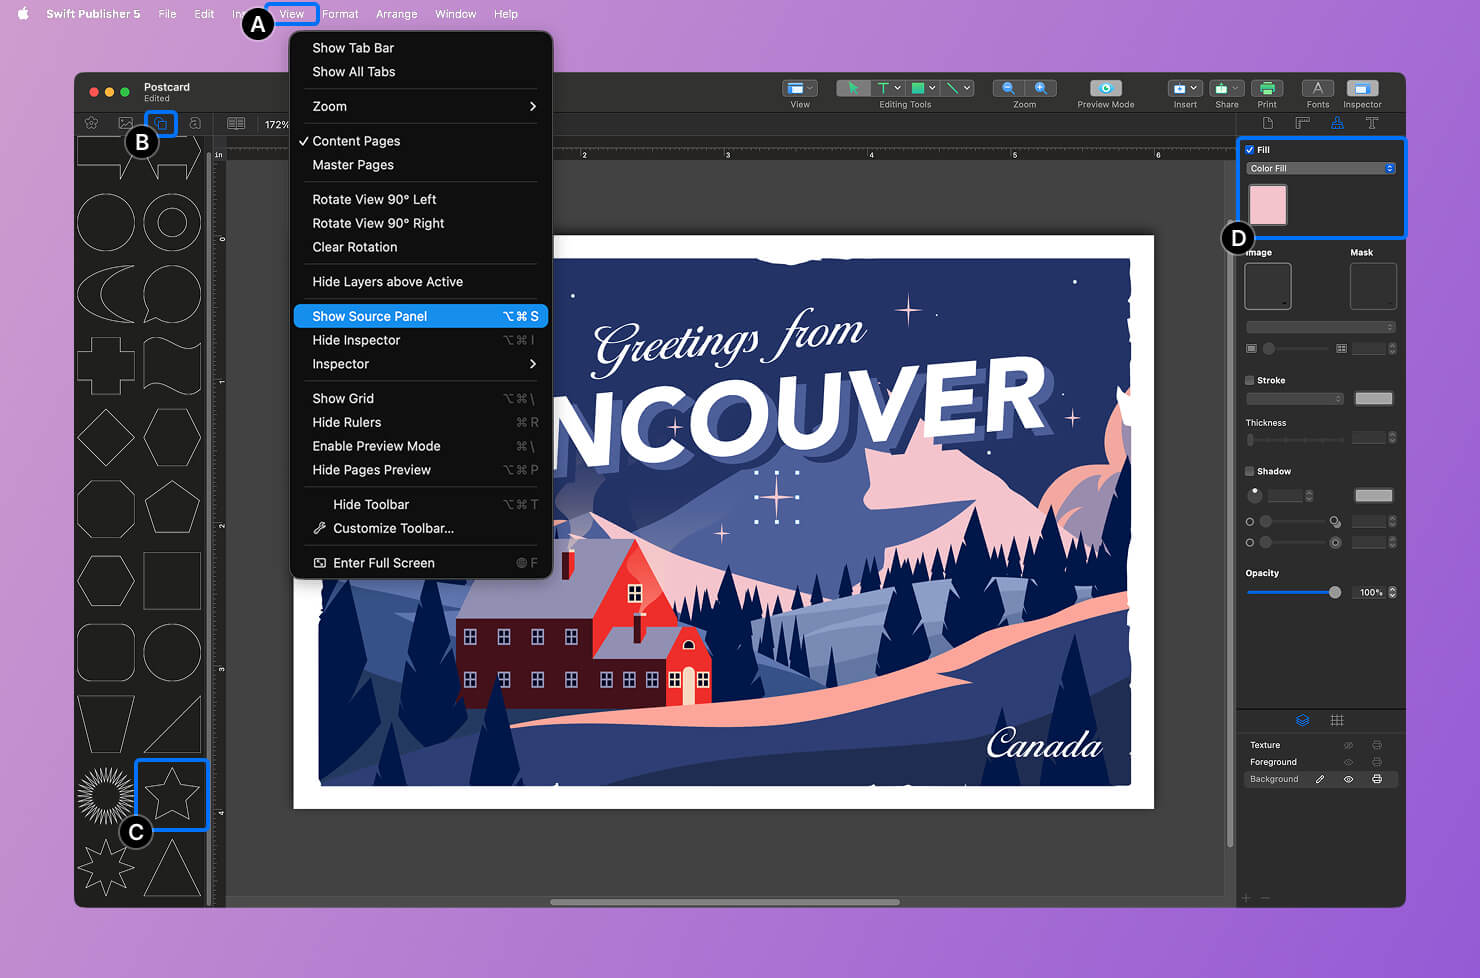Image resolution: width=1480 pixels, height=978 pixels.
Task: Open the Format menu
Action: [340, 14]
